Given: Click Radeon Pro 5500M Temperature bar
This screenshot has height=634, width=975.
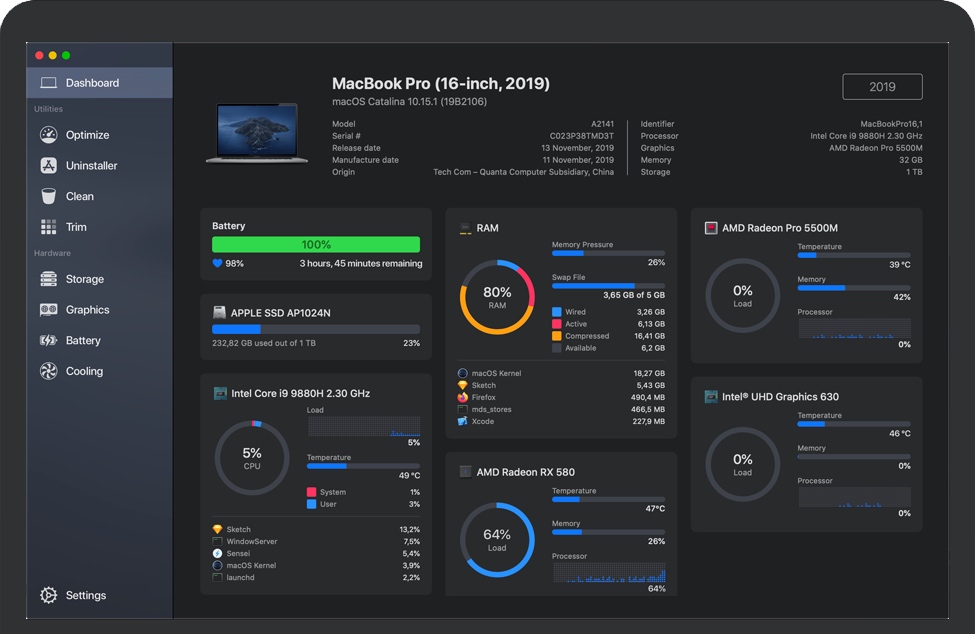Looking at the screenshot, I should (x=854, y=255).
